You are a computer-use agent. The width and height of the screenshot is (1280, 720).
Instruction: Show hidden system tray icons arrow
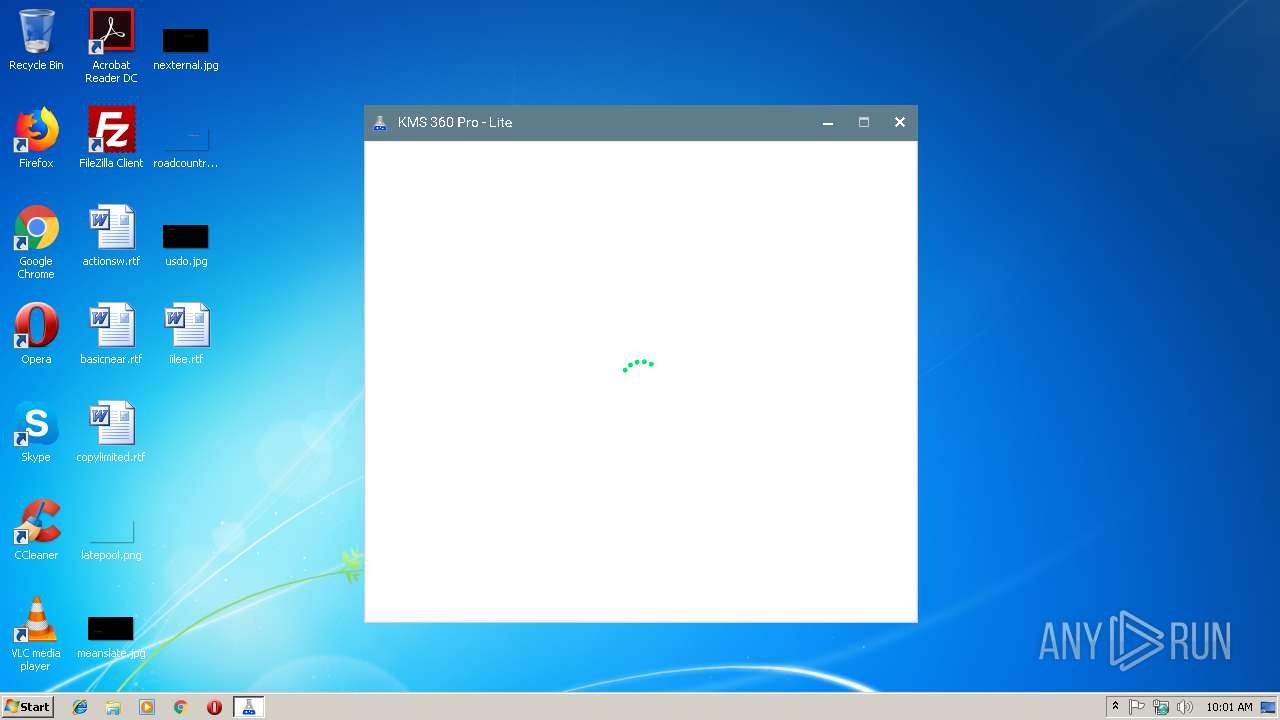tap(1116, 707)
